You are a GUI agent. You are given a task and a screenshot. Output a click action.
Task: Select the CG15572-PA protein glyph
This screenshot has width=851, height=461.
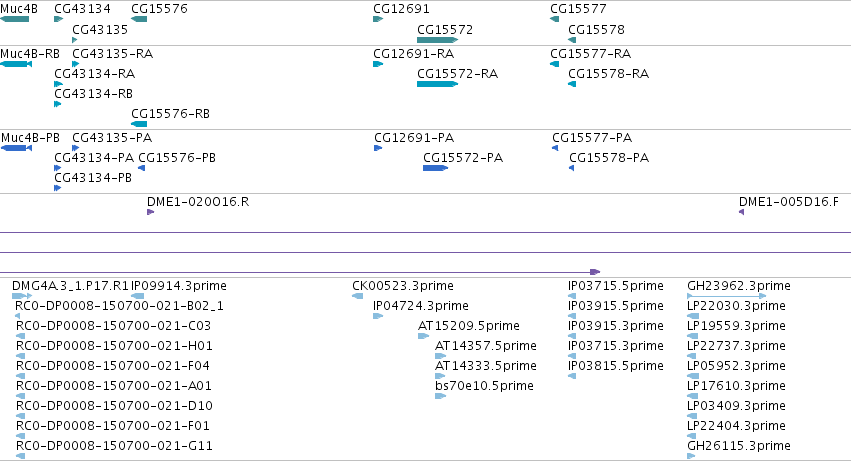pyautogui.click(x=435, y=168)
